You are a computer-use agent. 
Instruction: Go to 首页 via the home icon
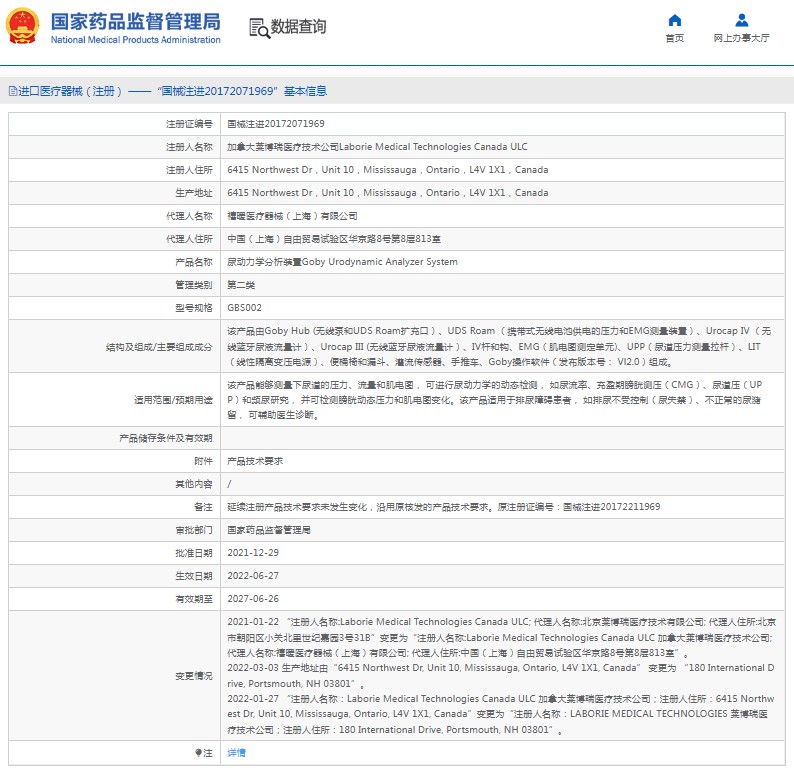pyautogui.click(x=674, y=20)
